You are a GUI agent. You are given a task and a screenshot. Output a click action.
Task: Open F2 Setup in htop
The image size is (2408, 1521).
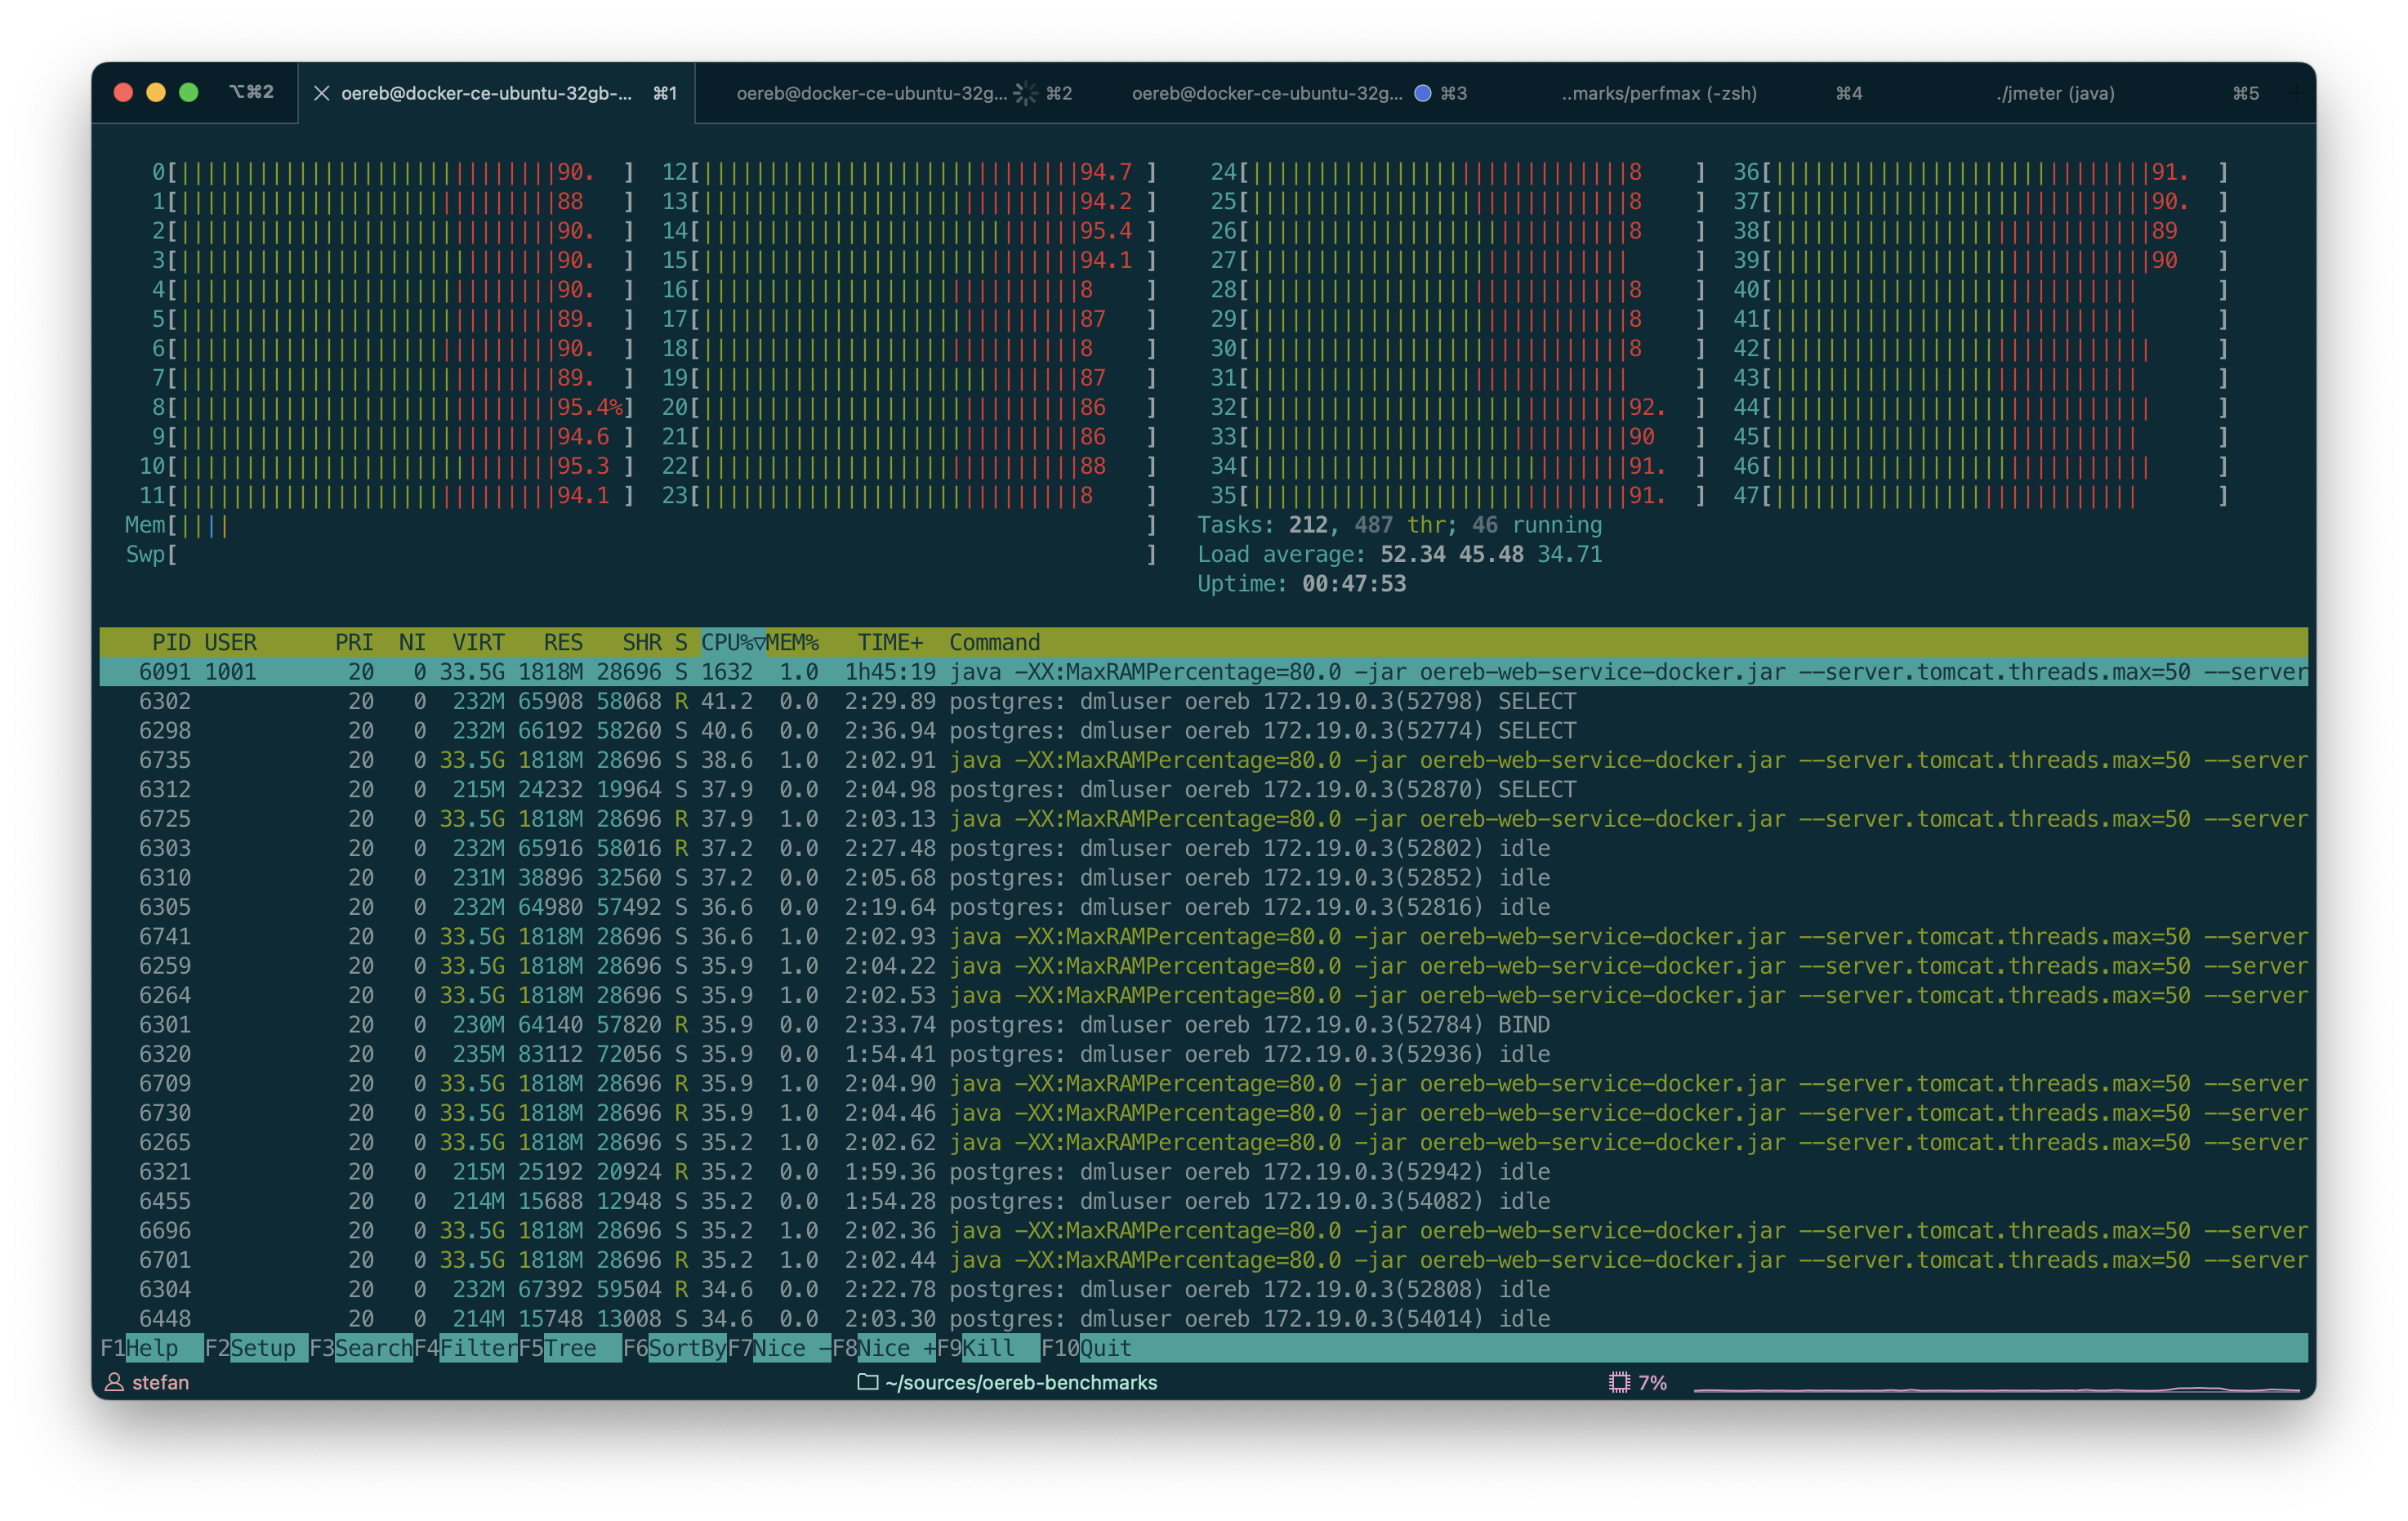256,1348
